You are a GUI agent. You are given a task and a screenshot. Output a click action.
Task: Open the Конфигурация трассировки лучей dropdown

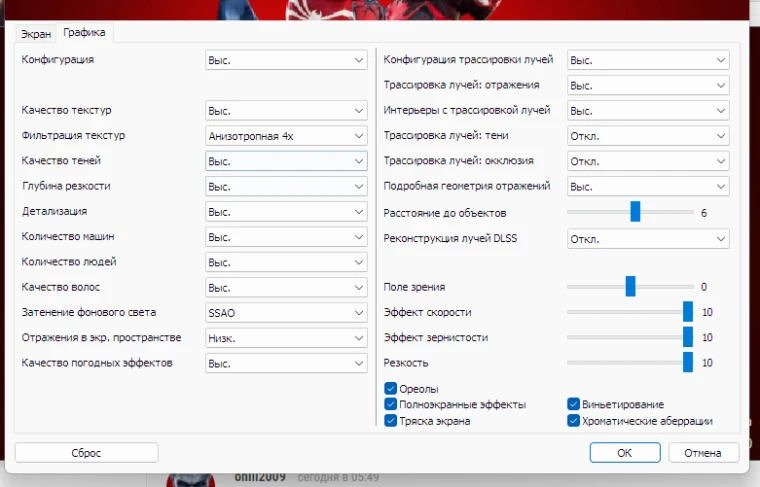[x=648, y=60]
